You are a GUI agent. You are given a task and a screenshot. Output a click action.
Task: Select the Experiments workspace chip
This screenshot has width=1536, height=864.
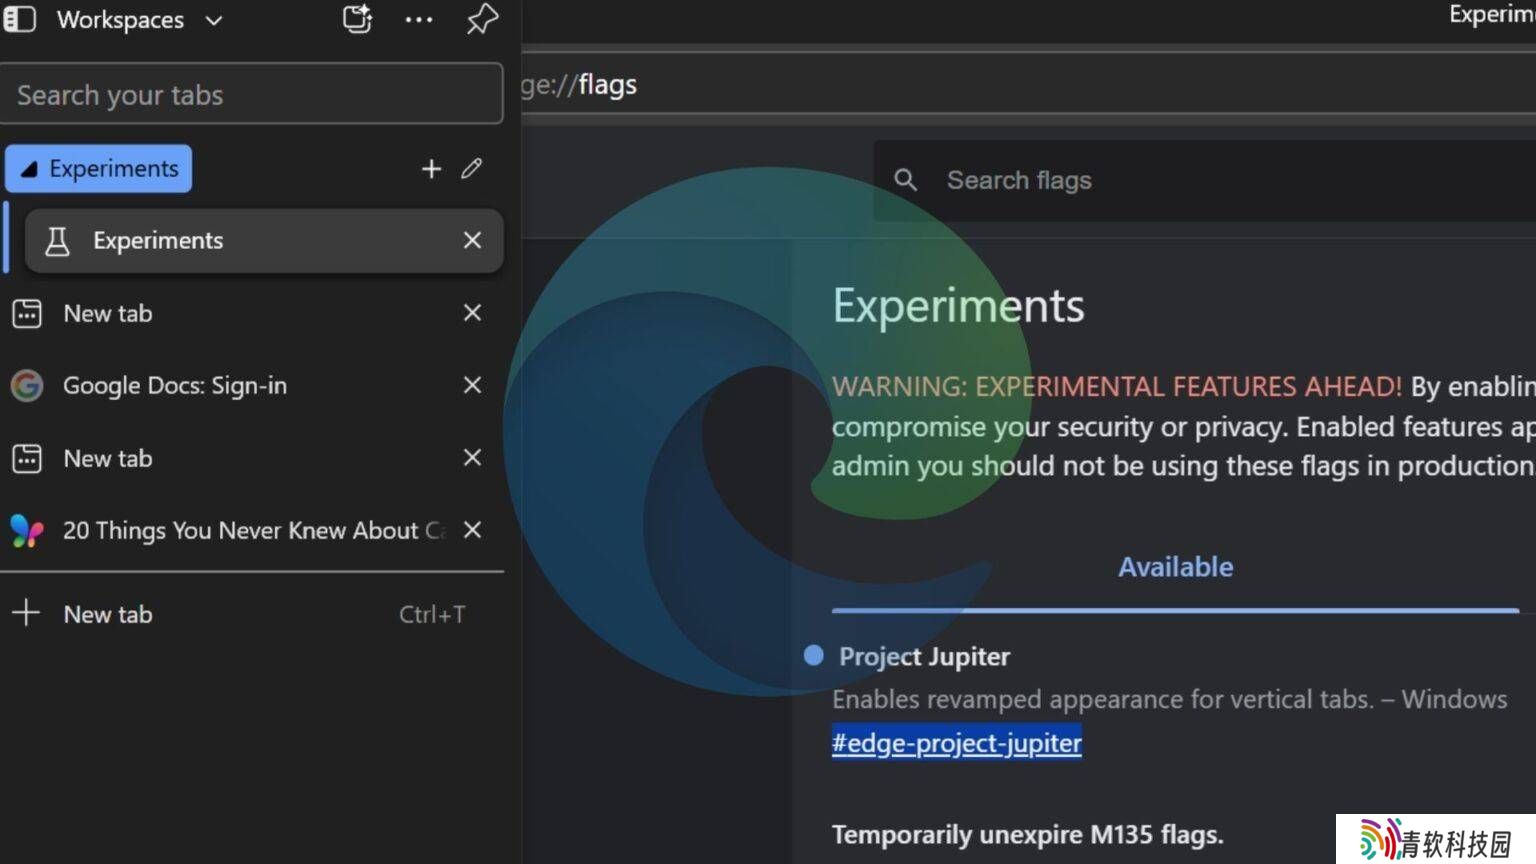[x=98, y=168]
